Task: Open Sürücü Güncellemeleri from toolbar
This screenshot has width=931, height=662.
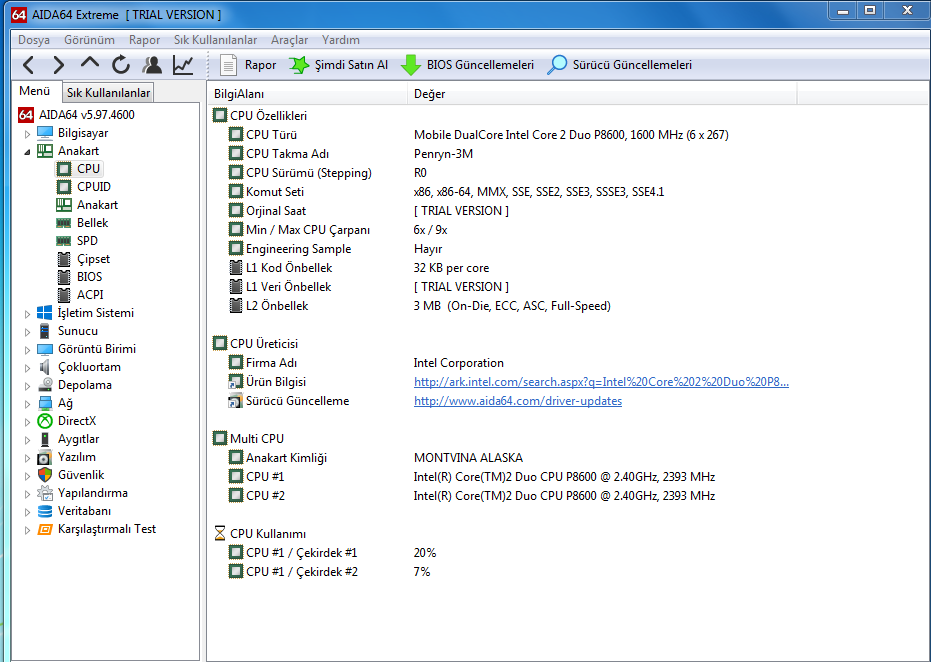Action: point(619,65)
